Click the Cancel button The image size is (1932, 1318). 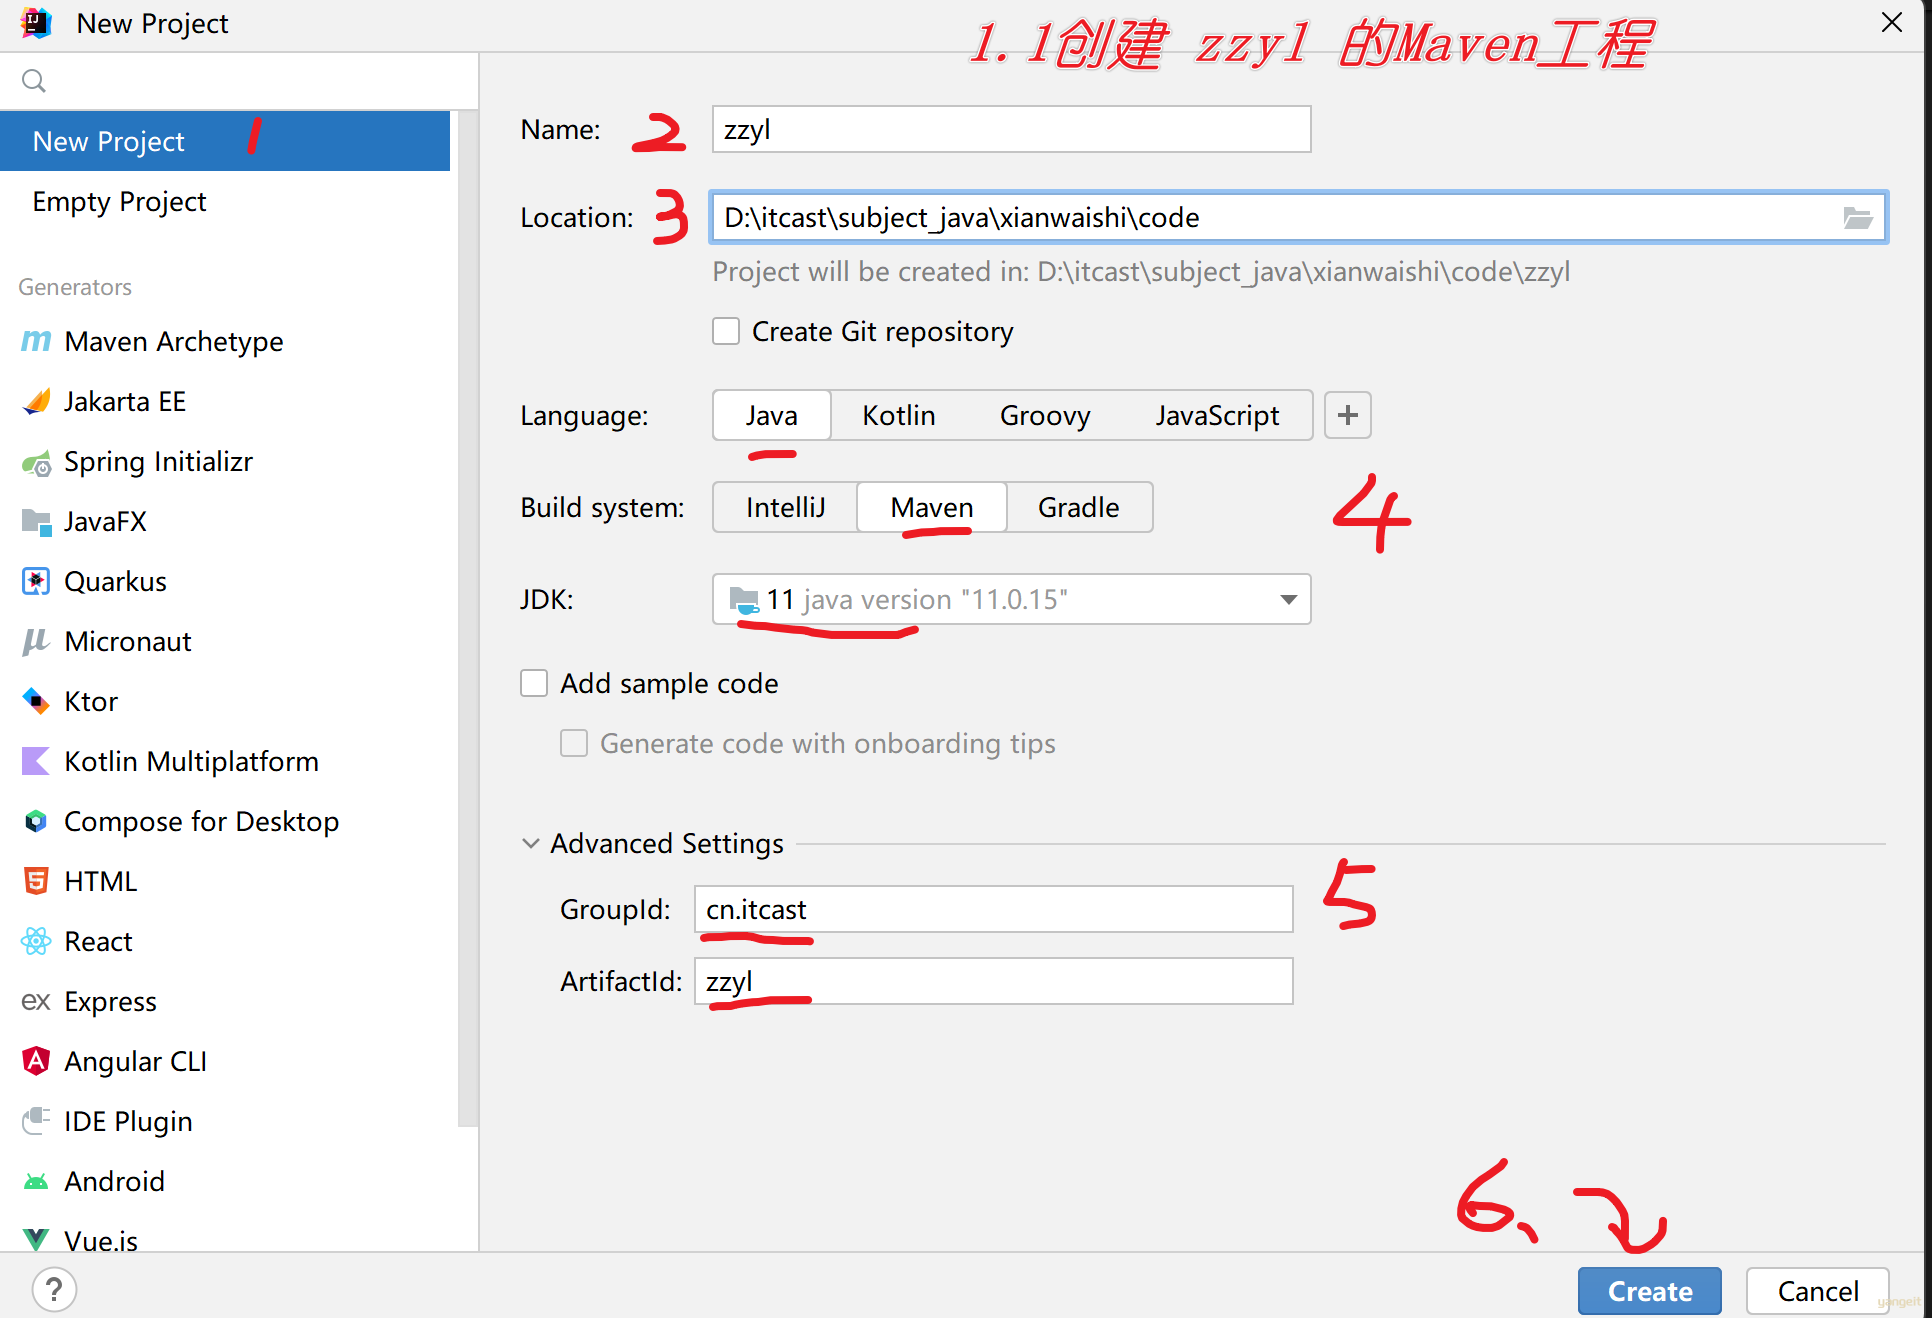click(1818, 1290)
